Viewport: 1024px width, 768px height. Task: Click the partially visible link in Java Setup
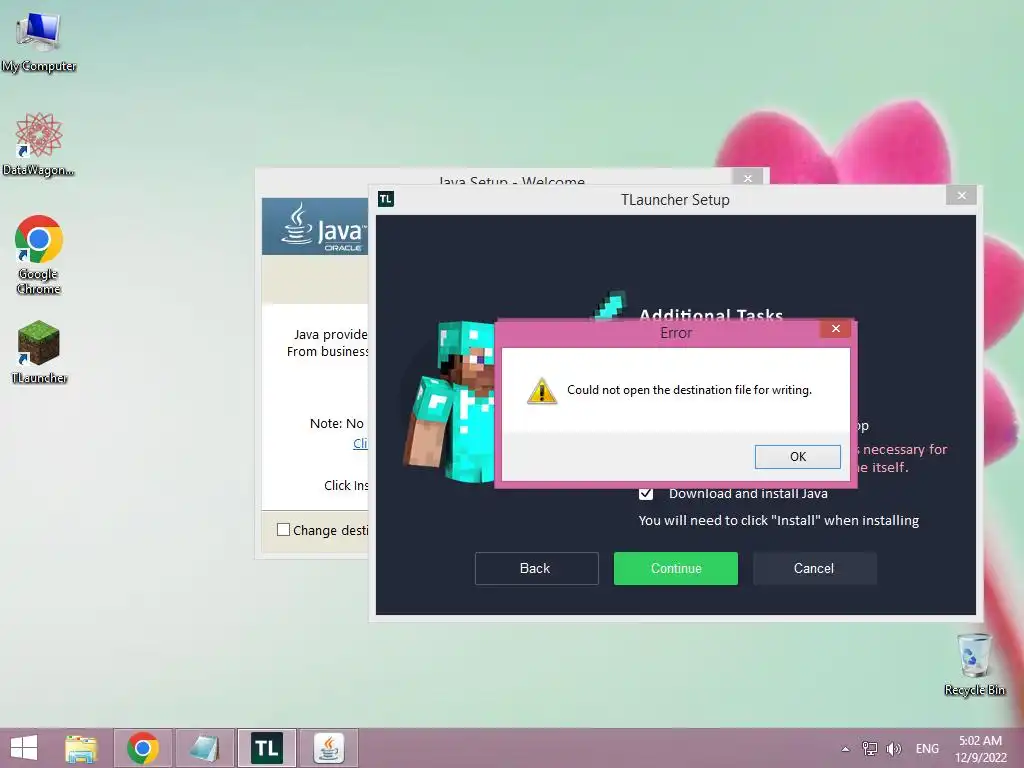coord(360,443)
